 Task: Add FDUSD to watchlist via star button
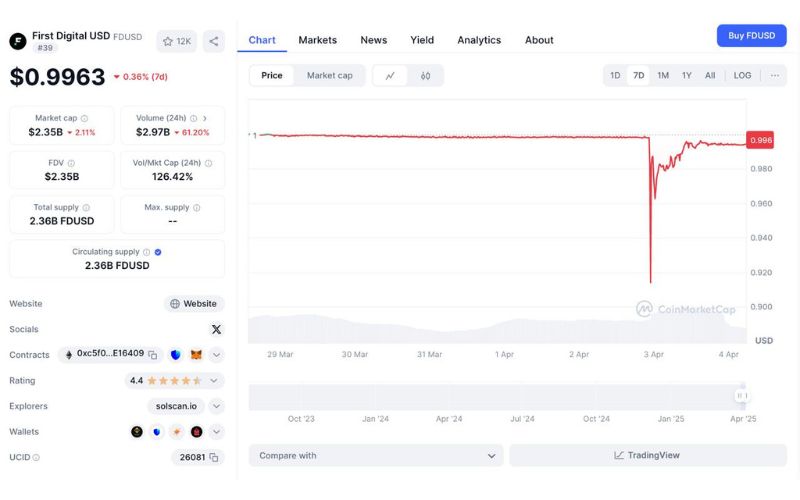(177, 41)
